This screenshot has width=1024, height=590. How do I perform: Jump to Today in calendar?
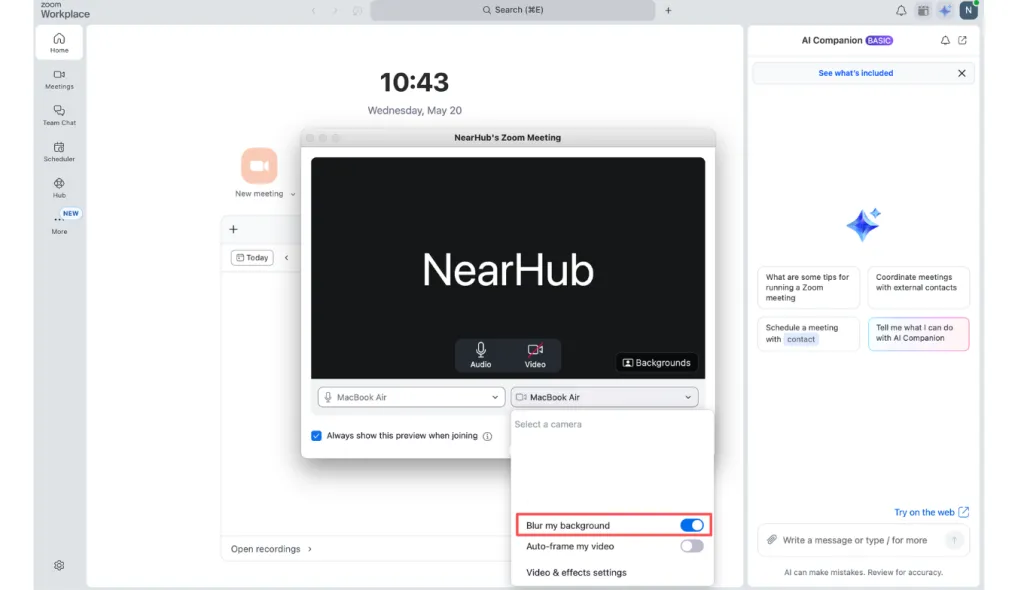[x=252, y=257]
